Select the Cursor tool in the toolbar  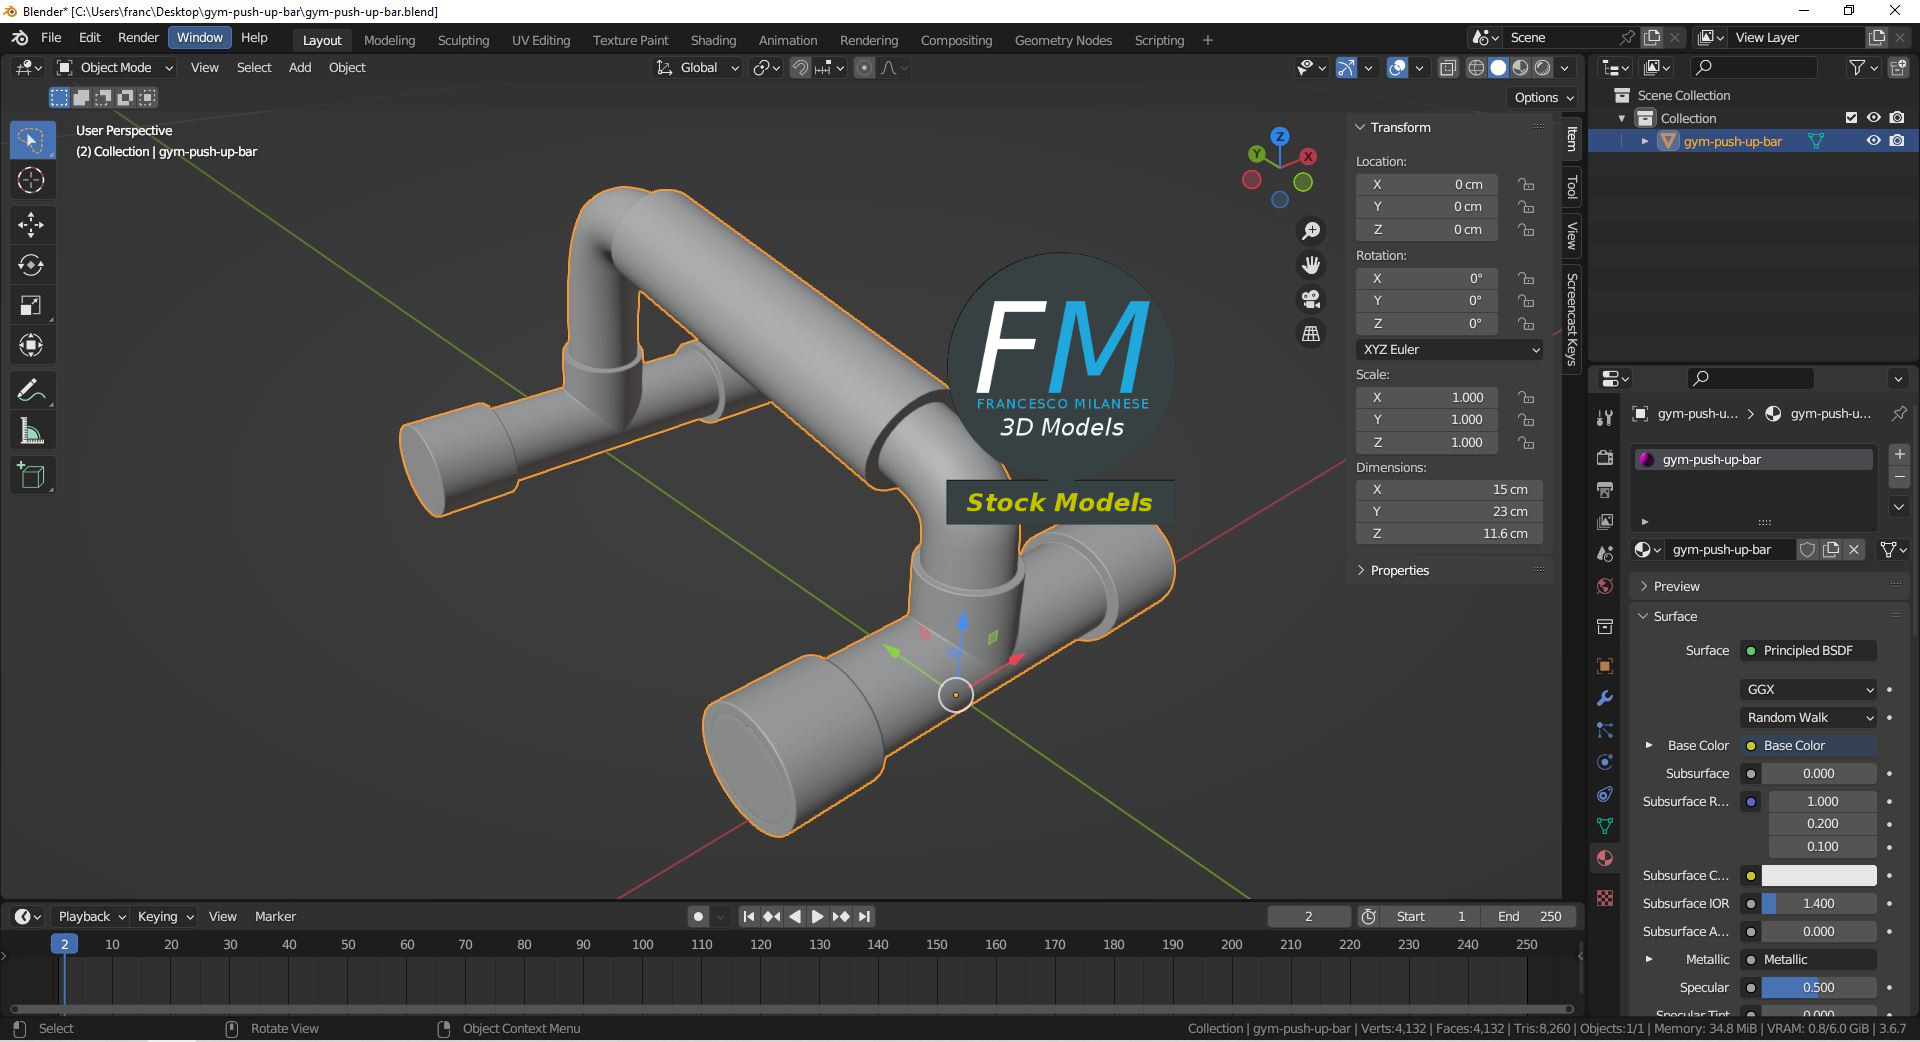31,181
